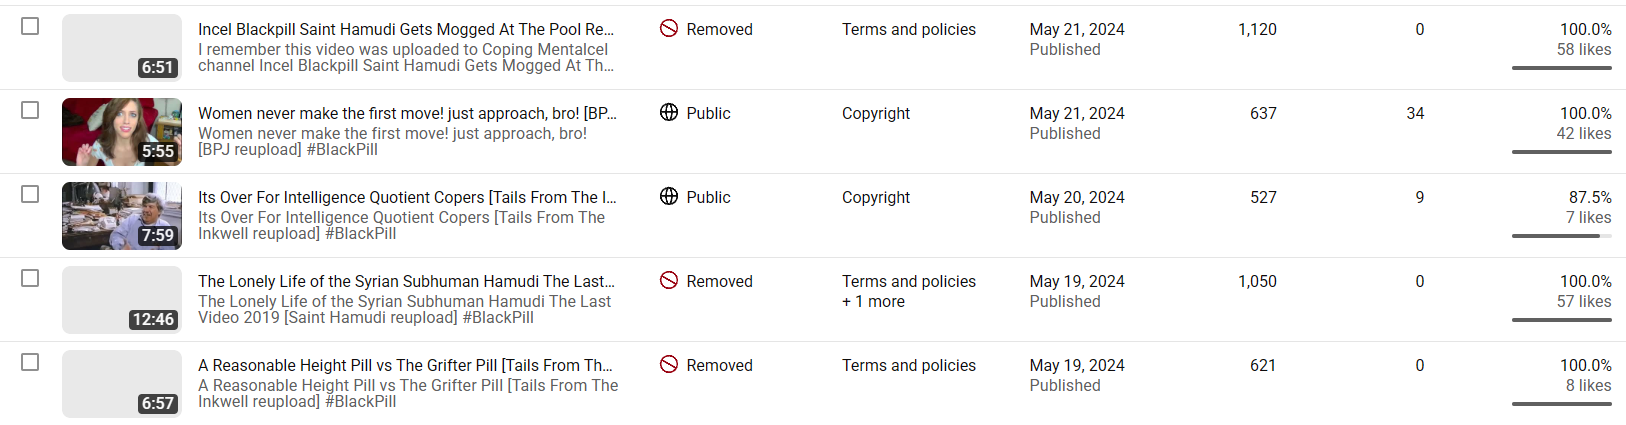This screenshot has width=1626, height=425.
Task: Click Terms and policies on the 1,120-views row
Action: (x=909, y=30)
